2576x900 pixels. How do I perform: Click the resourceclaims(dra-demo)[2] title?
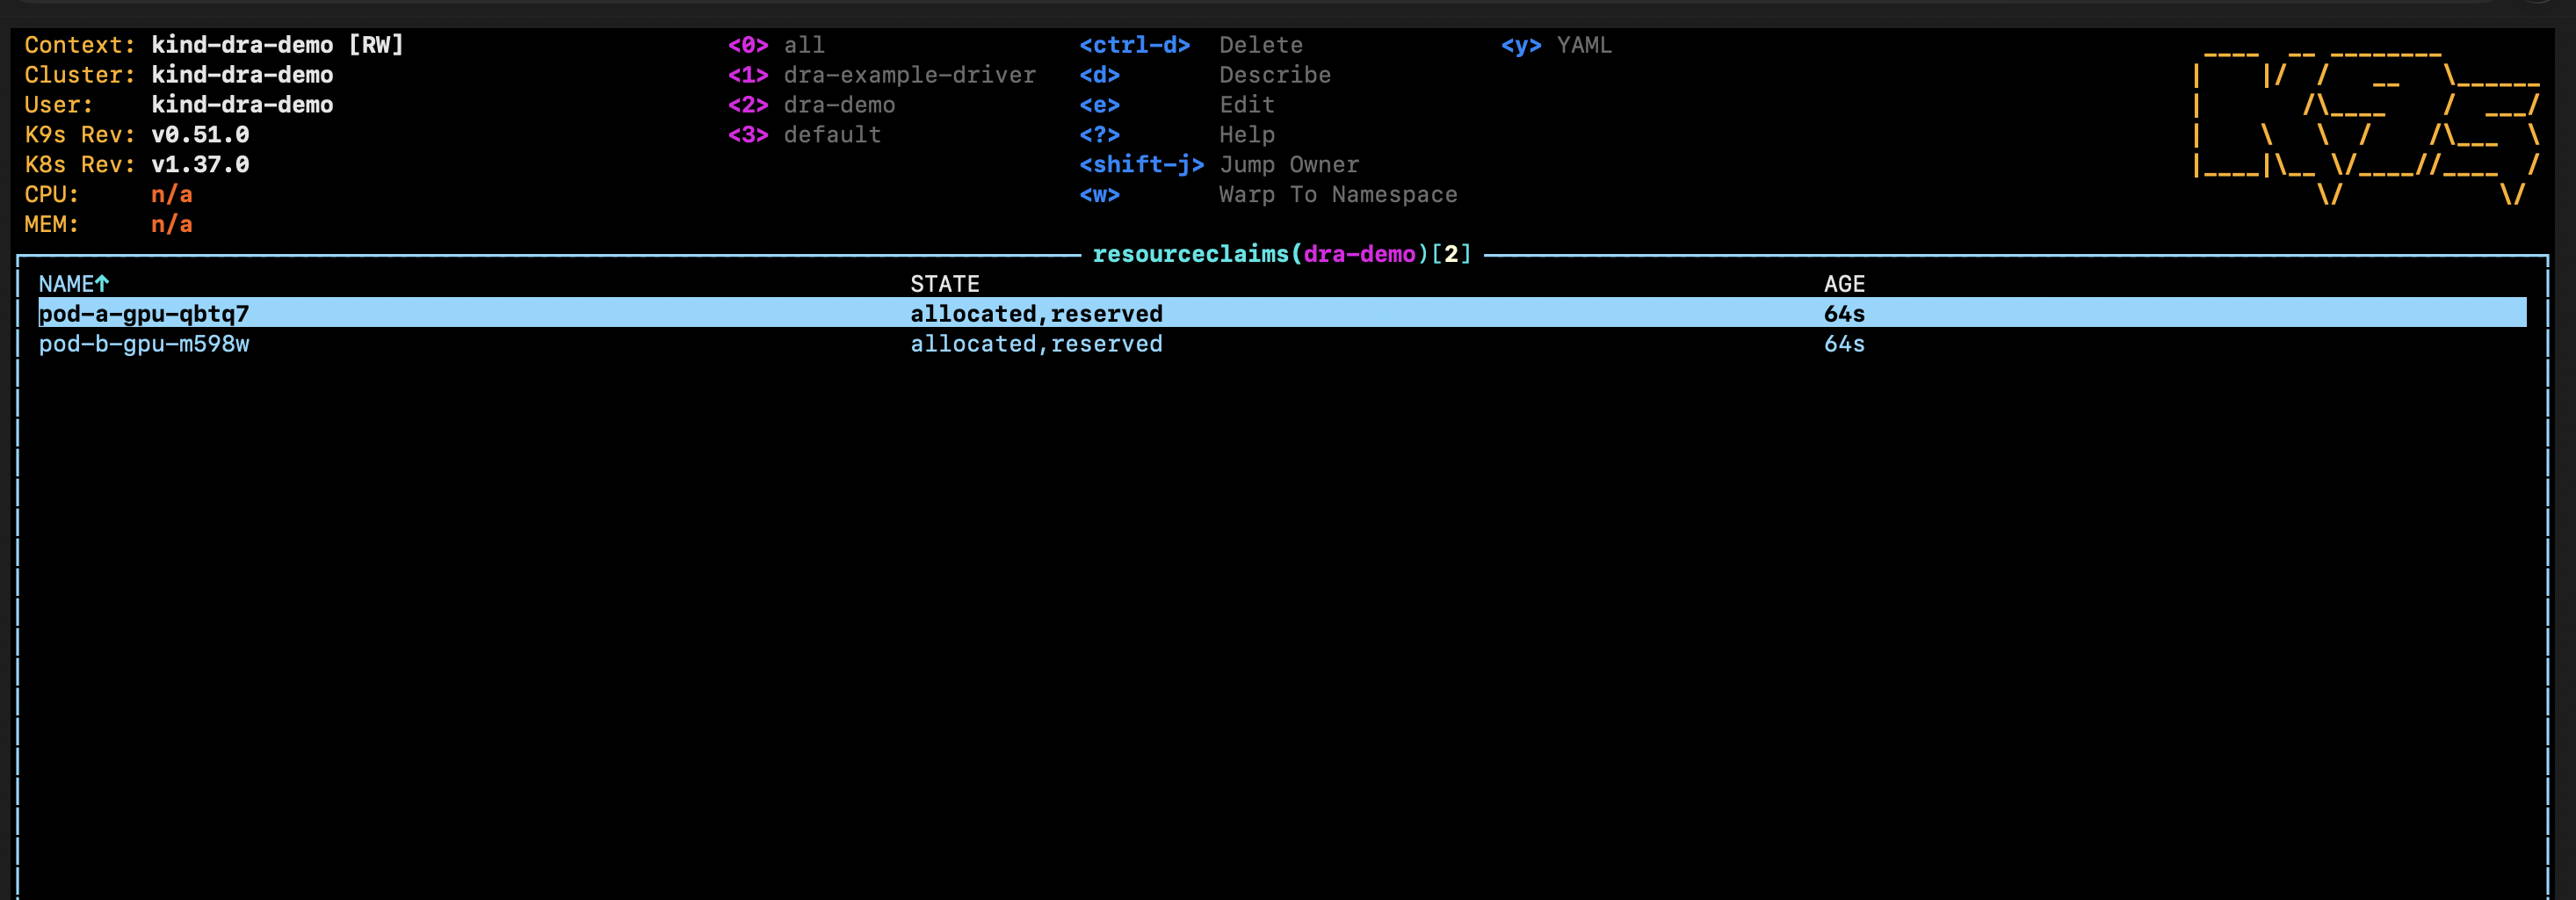[1282, 254]
